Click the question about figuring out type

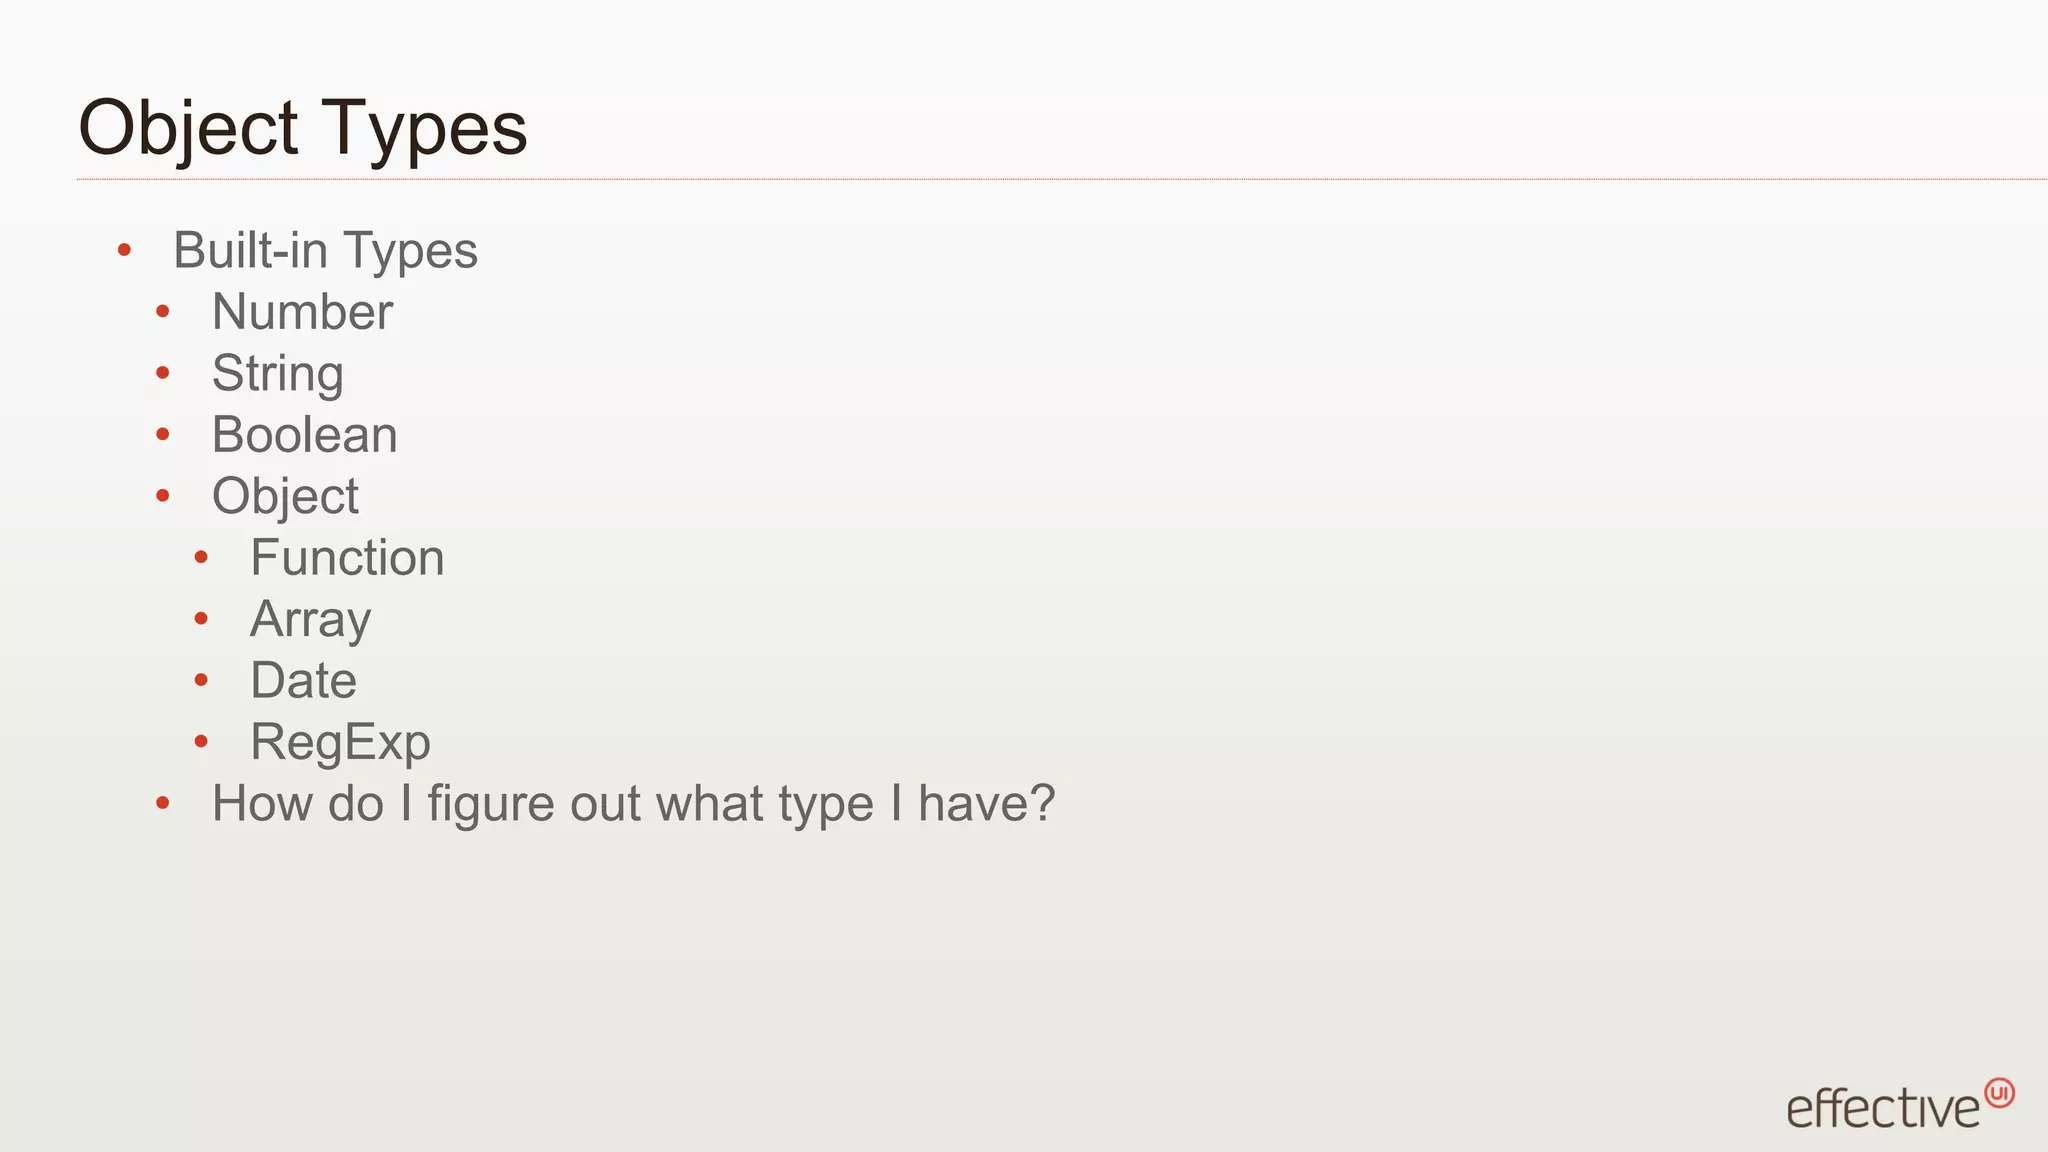click(633, 804)
